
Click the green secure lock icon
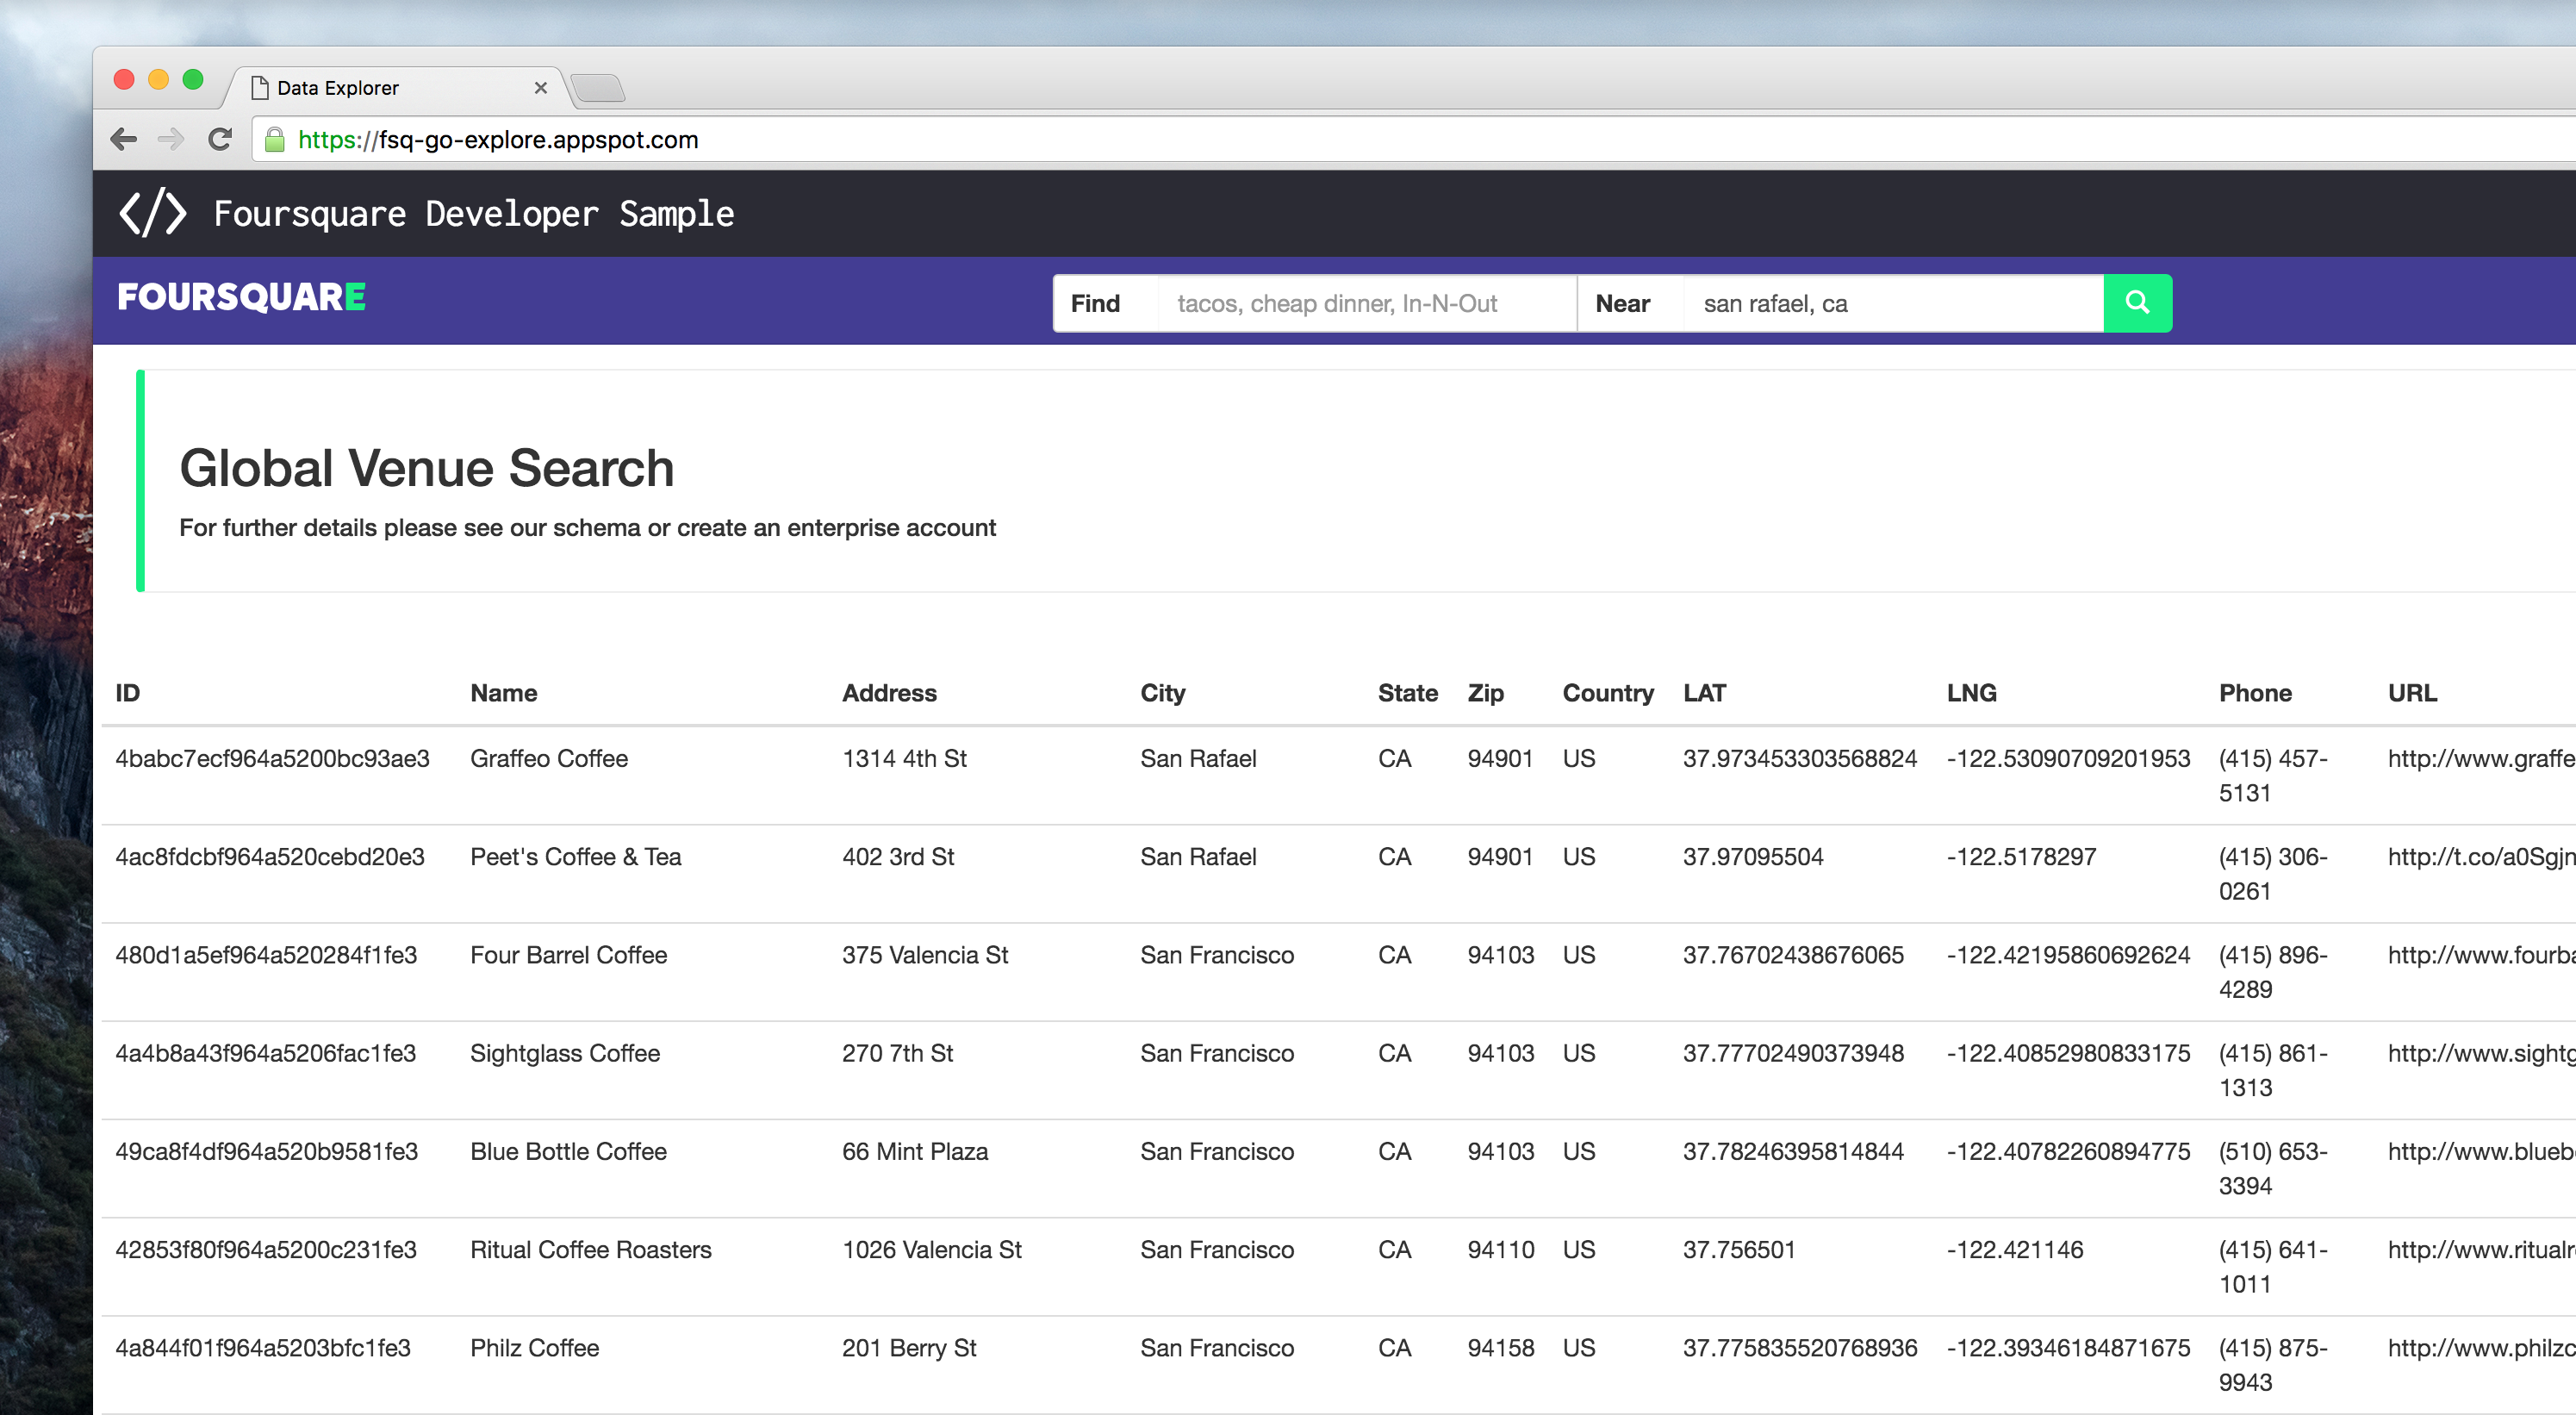(275, 140)
